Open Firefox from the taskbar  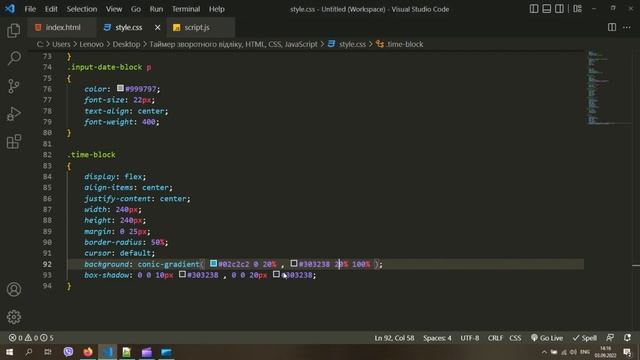[x=88, y=351]
